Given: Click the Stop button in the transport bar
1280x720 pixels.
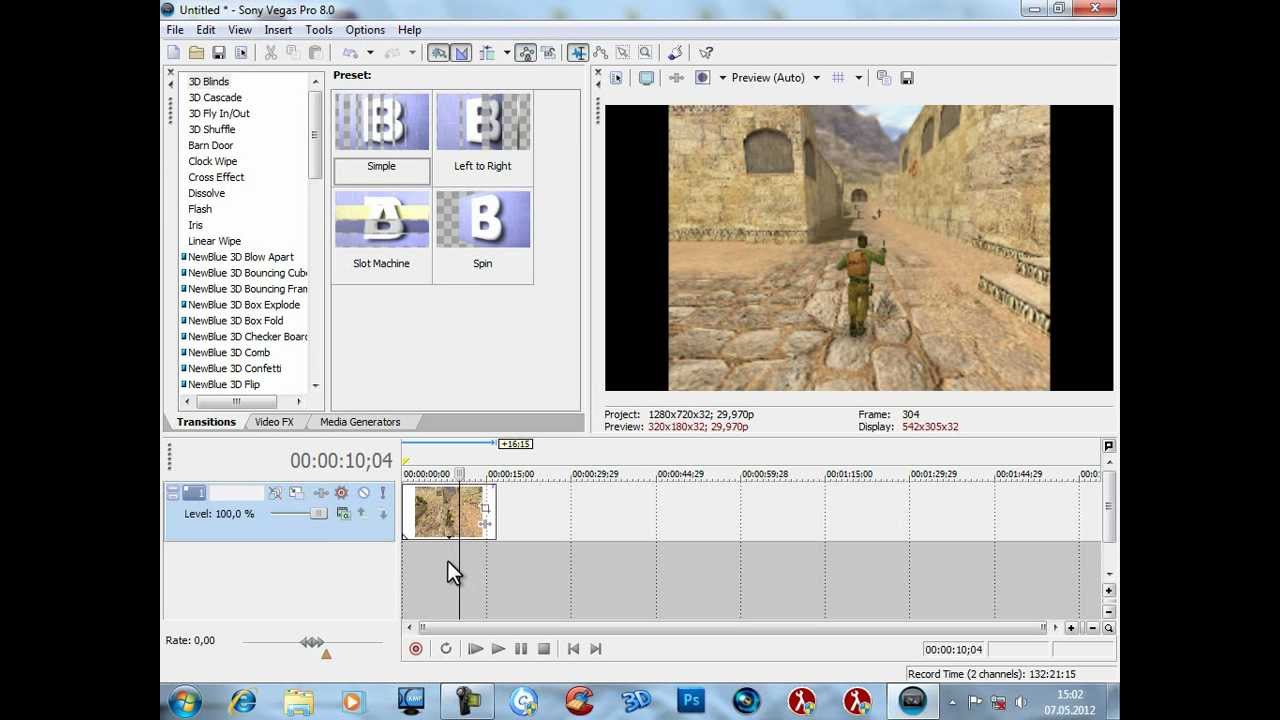Looking at the screenshot, I should coord(543,649).
